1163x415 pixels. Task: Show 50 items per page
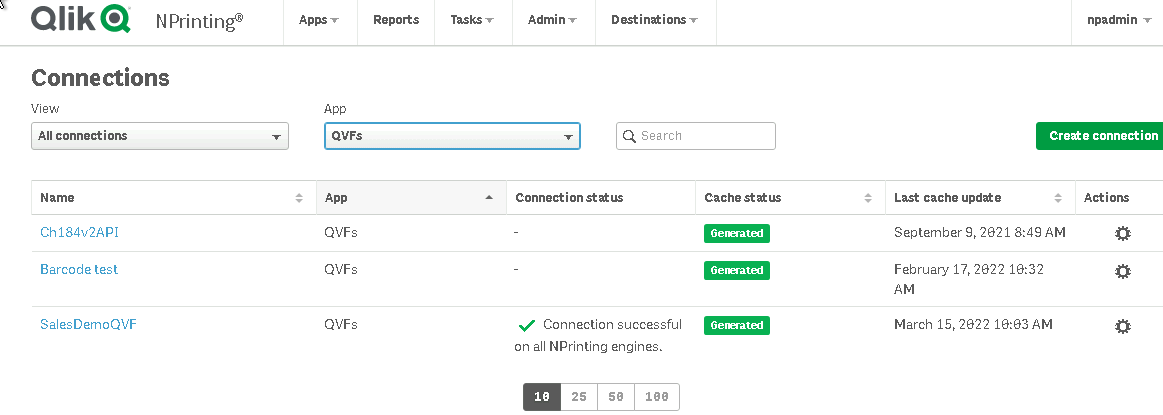616,397
